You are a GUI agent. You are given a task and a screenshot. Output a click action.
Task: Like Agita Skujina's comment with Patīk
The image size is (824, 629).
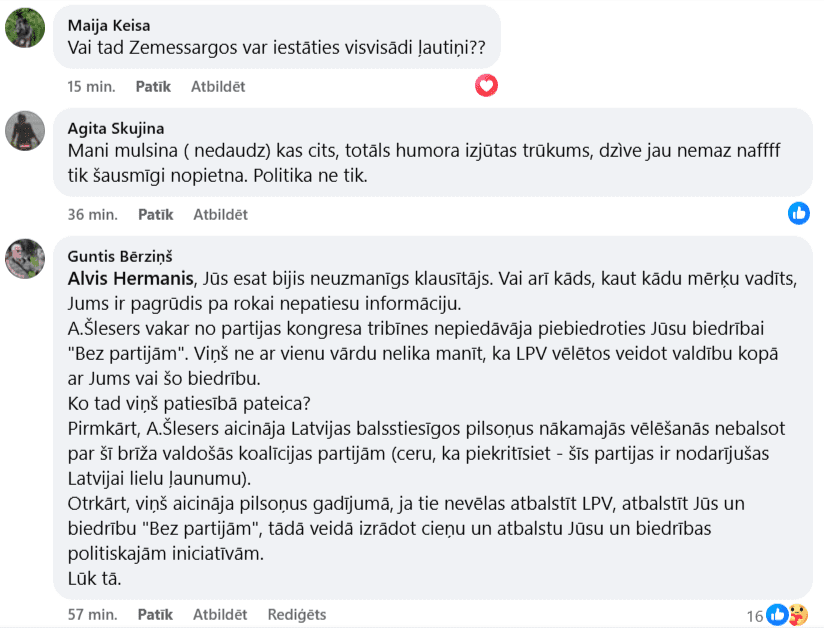[155, 215]
